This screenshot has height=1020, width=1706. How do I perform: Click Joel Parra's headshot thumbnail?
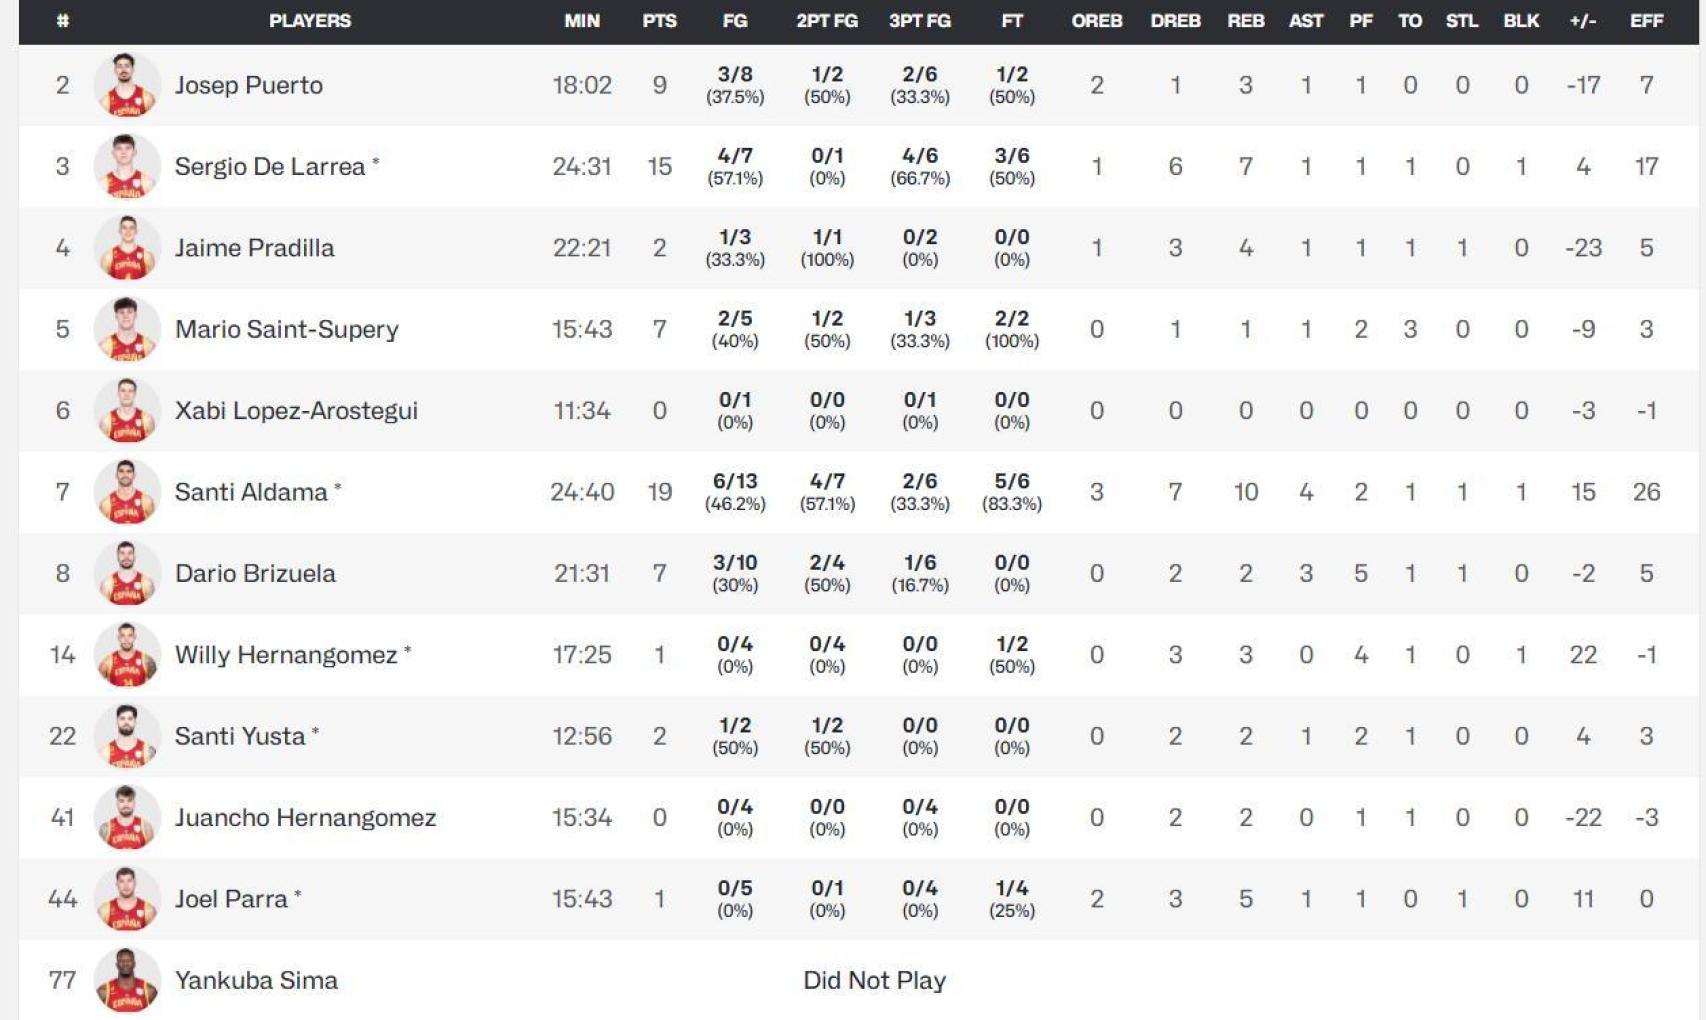click(126, 899)
